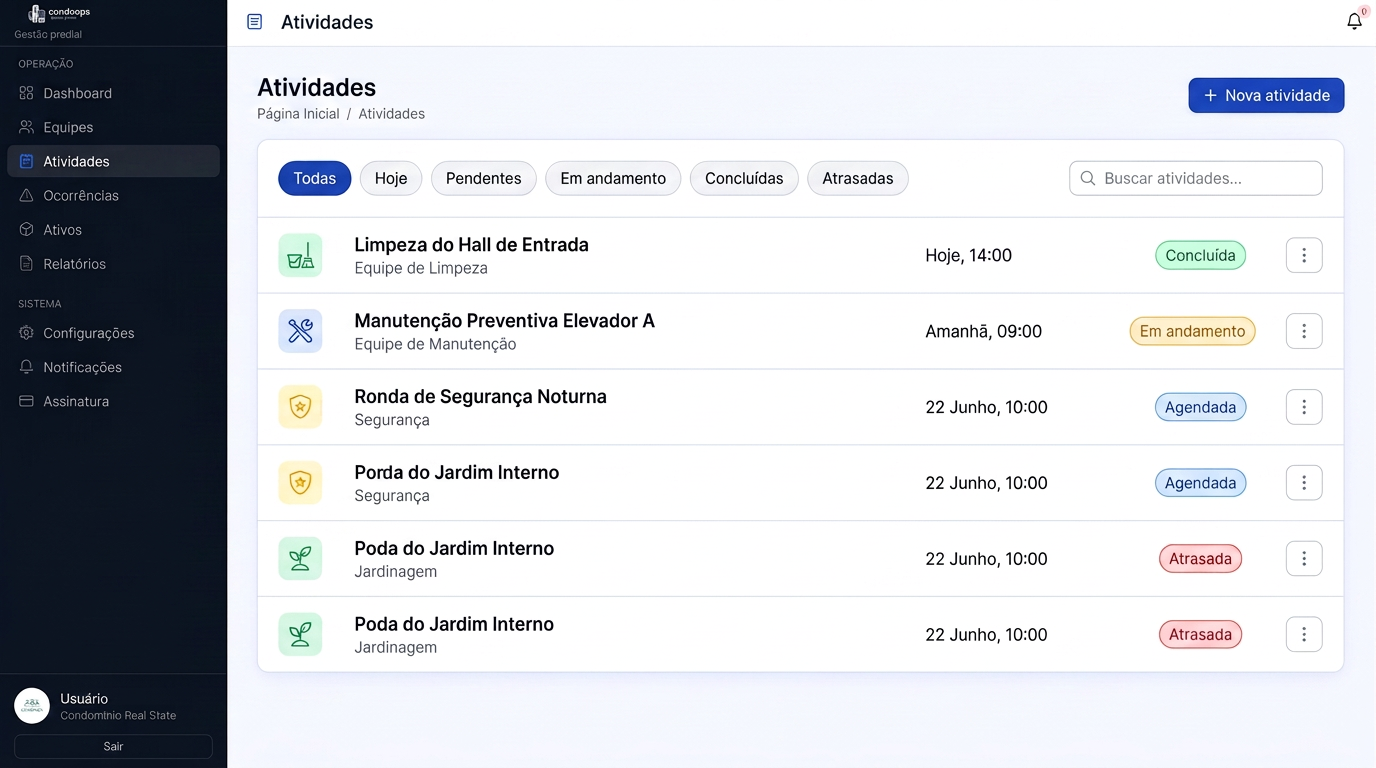The height and width of the screenshot is (768, 1376).
Task: Click the wrench icon for Manutenção Preventiva Elevador
Action: click(x=300, y=331)
